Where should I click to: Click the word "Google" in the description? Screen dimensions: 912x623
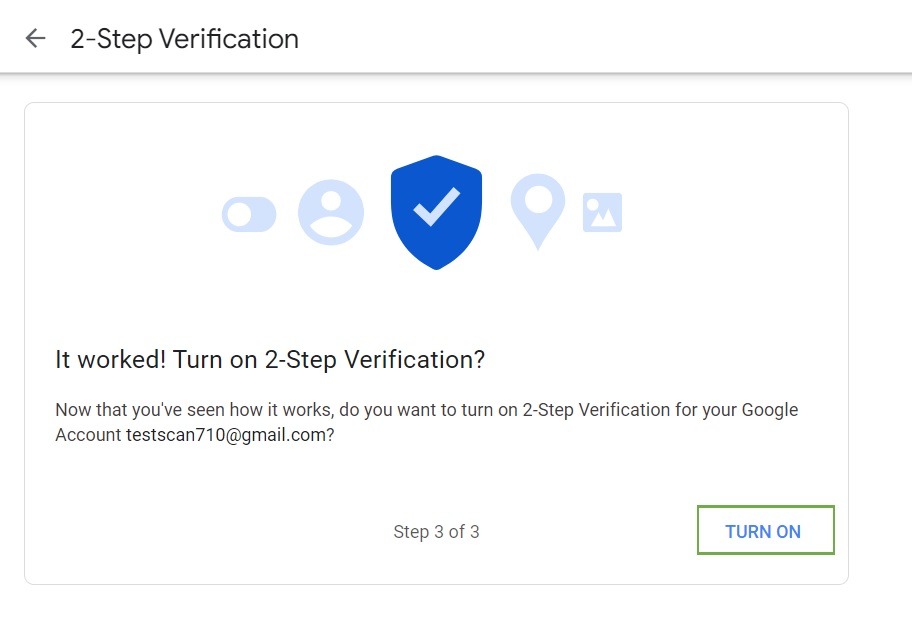(x=768, y=411)
